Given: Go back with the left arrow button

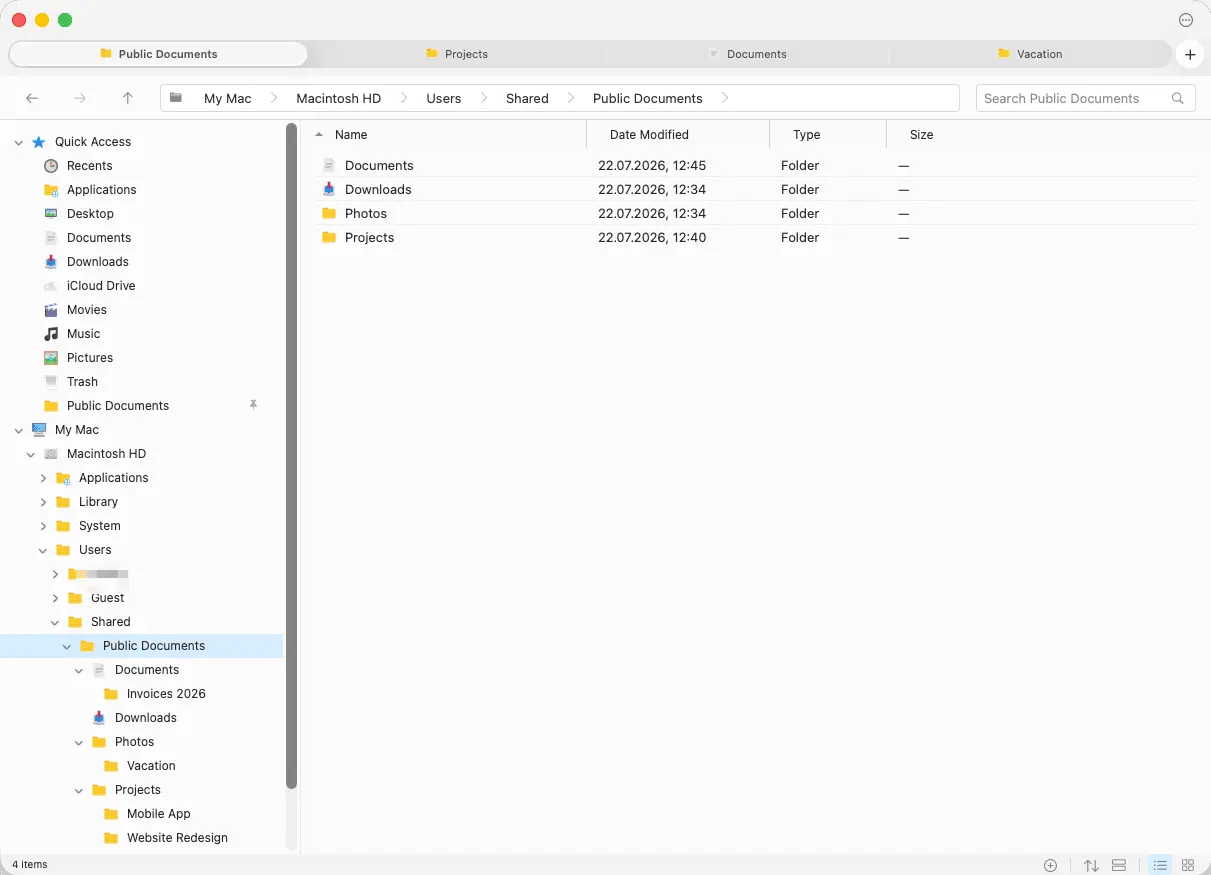Looking at the screenshot, I should (x=32, y=98).
